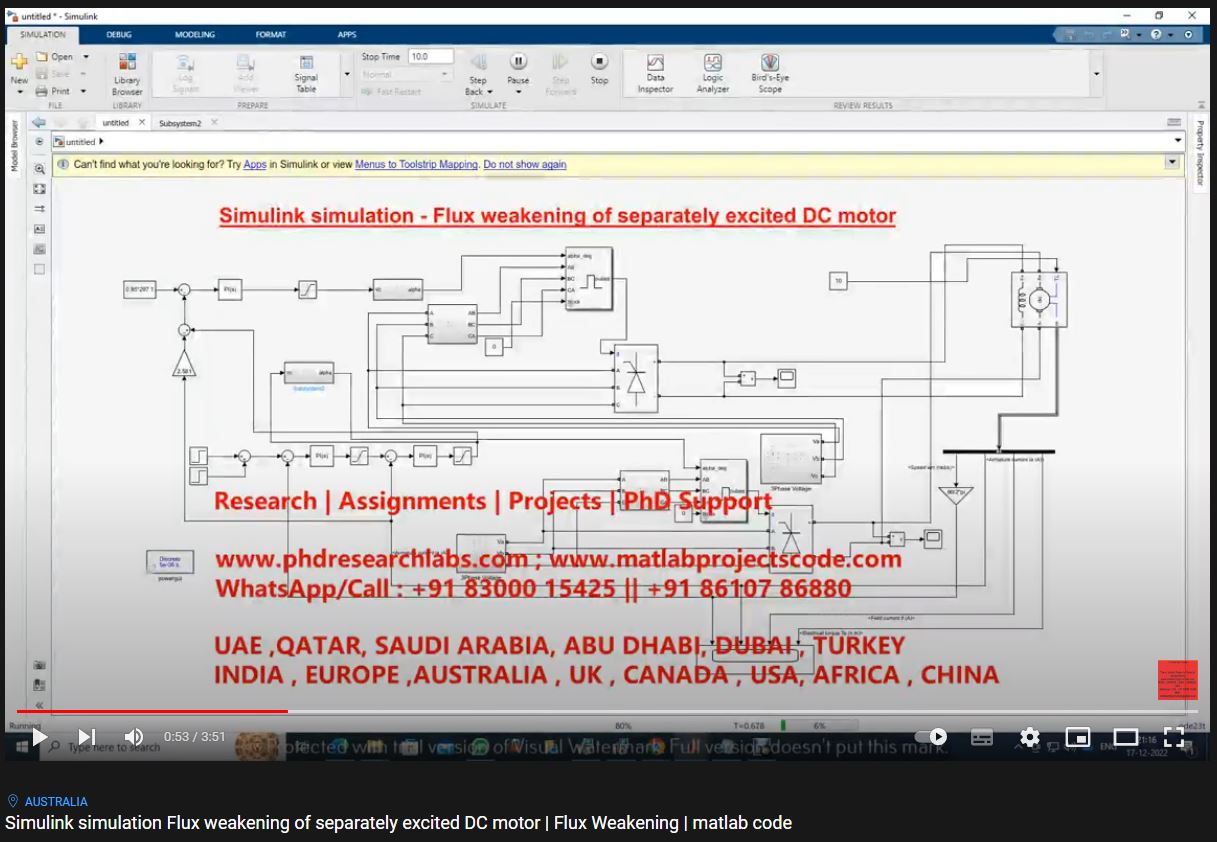The height and width of the screenshot is (842, 1217).
Task: Close the Subsystem2 model tab
Action: 214,122
